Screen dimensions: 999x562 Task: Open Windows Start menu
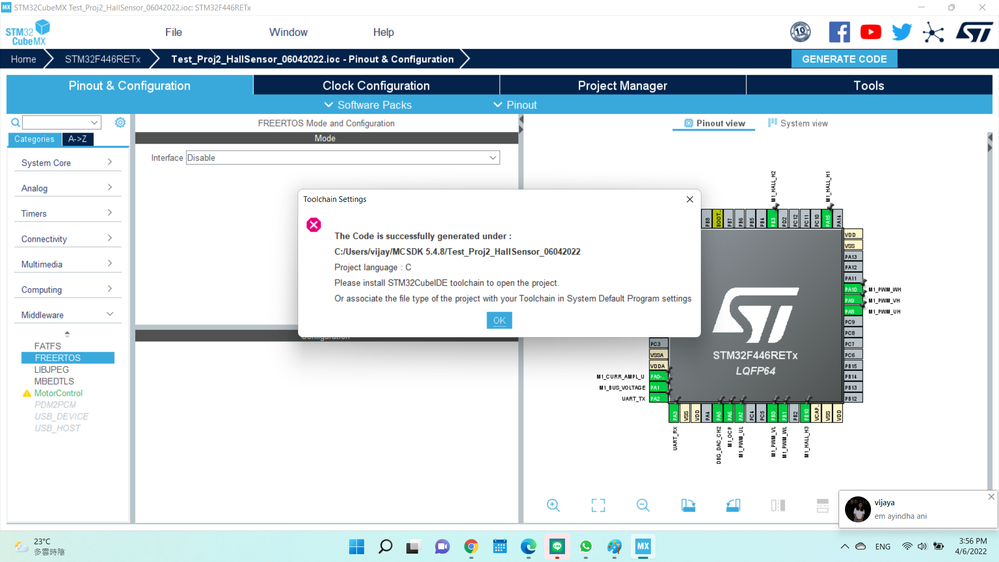(x=357, y=546)
